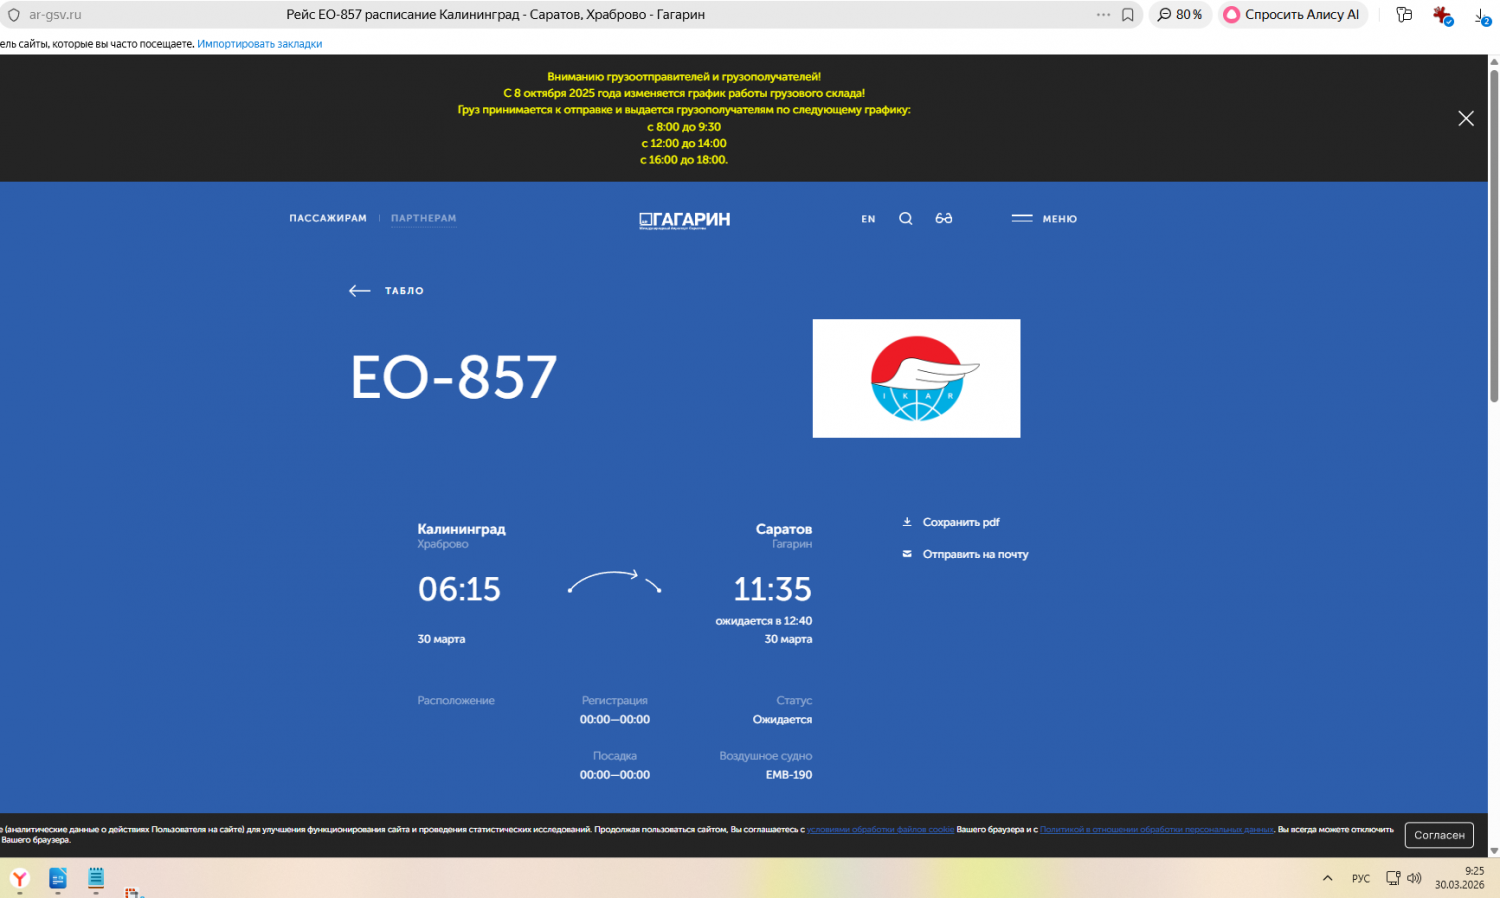
Task: Select the ПАССАЖИРАМ tab
Action: [328, 218]
